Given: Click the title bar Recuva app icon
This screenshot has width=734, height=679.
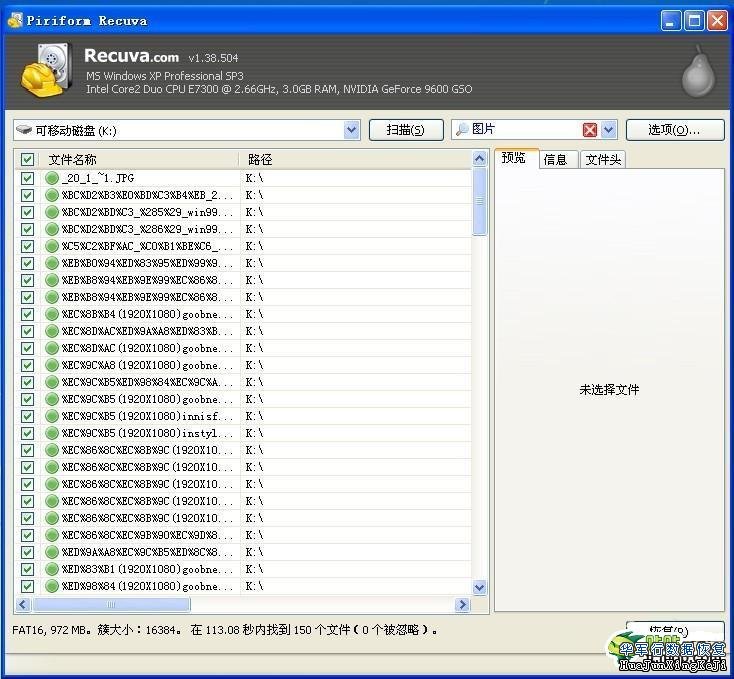Looking at the screenshot, I should click(14, 20).
